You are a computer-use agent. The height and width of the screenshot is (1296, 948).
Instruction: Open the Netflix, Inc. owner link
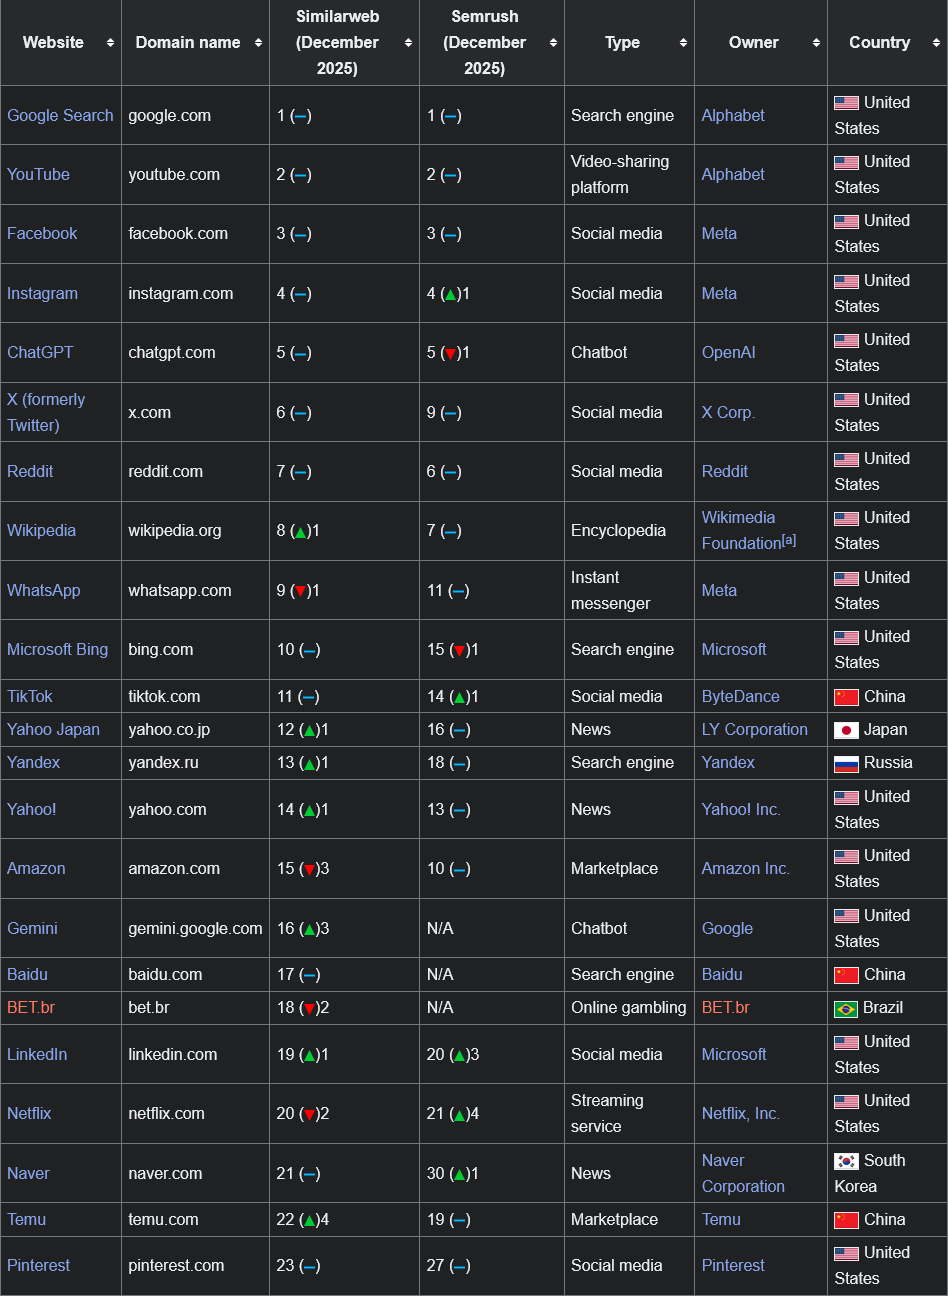click(741, 1113)
